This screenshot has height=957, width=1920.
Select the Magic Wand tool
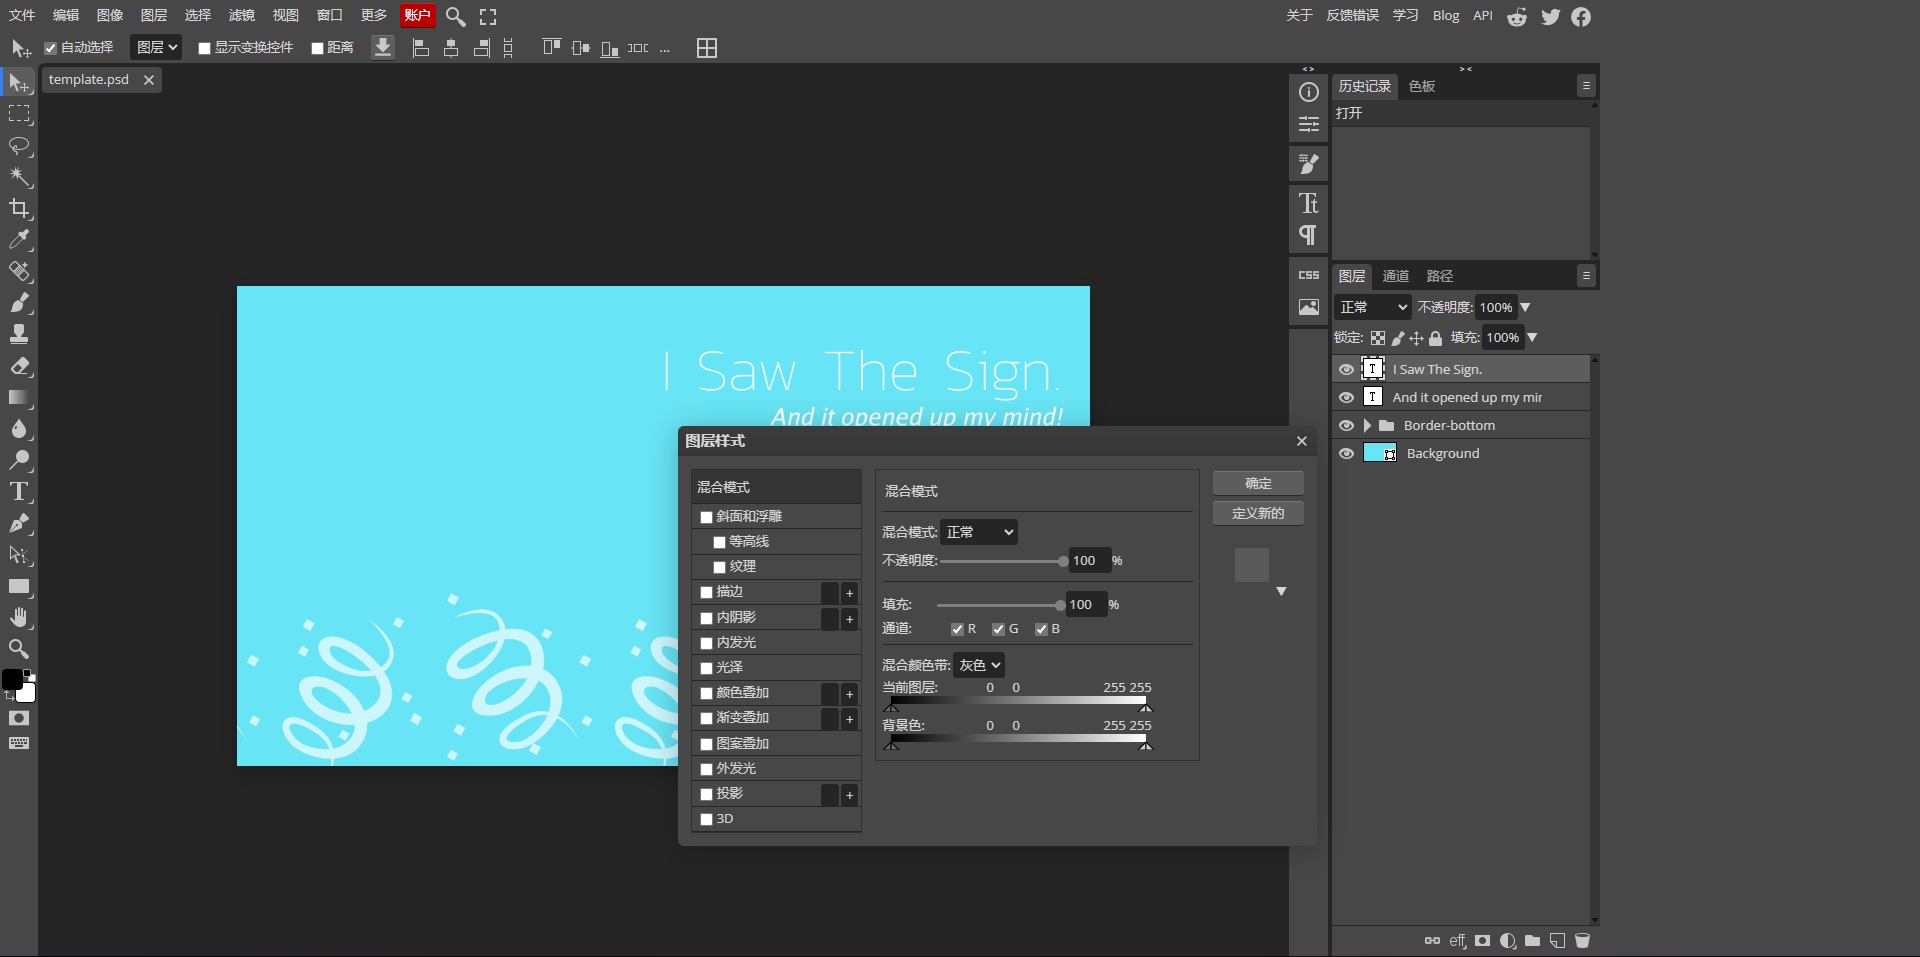tap(19, 177)
